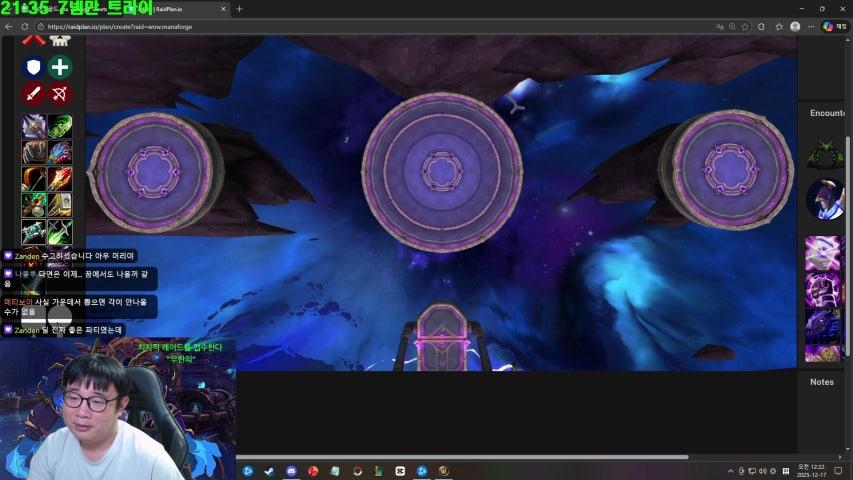Viewport: 853px width, 480px height.
Task: Choose the orange bow ability icon
Action: pos(34,179)
